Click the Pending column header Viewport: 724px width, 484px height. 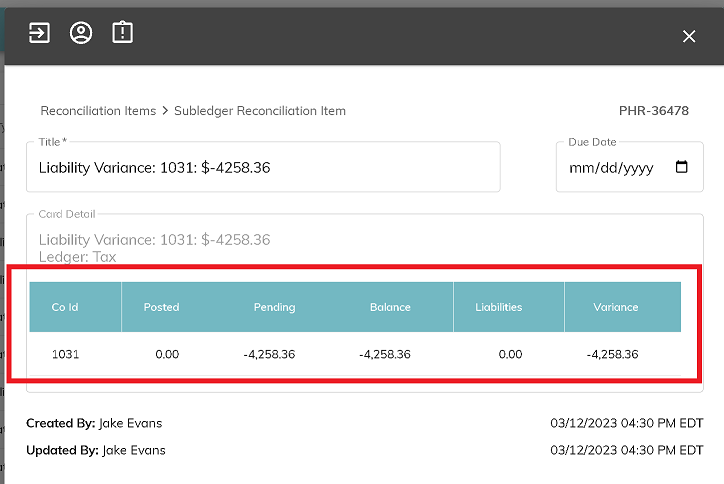274,307
